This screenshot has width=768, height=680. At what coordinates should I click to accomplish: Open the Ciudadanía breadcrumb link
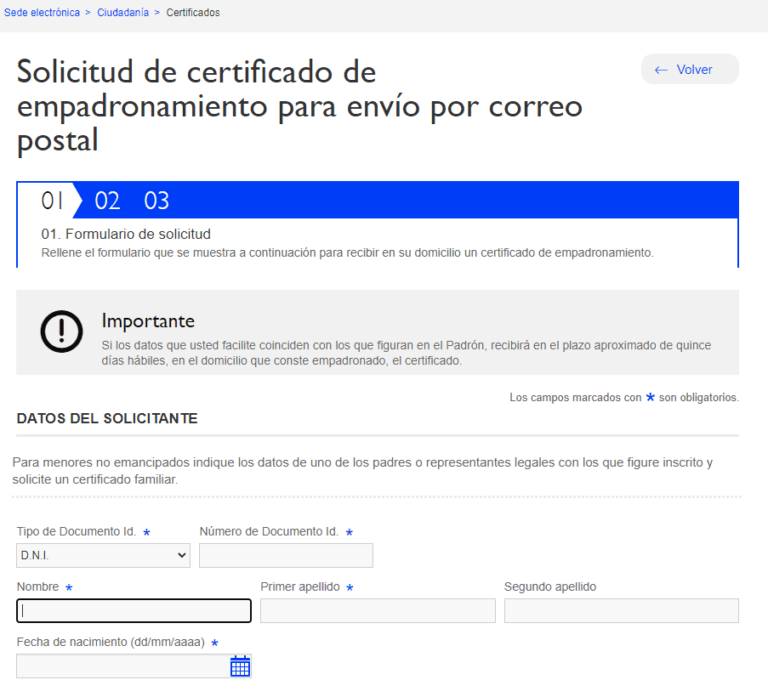[123, 13]
